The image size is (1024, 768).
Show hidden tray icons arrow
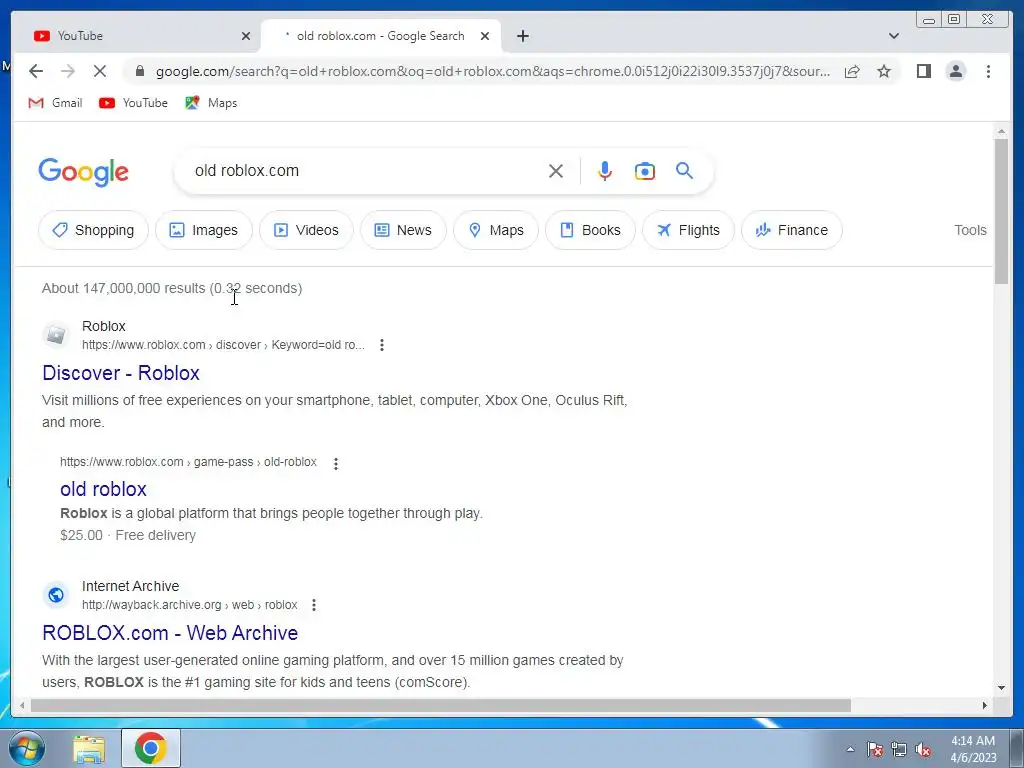point(850,749)
